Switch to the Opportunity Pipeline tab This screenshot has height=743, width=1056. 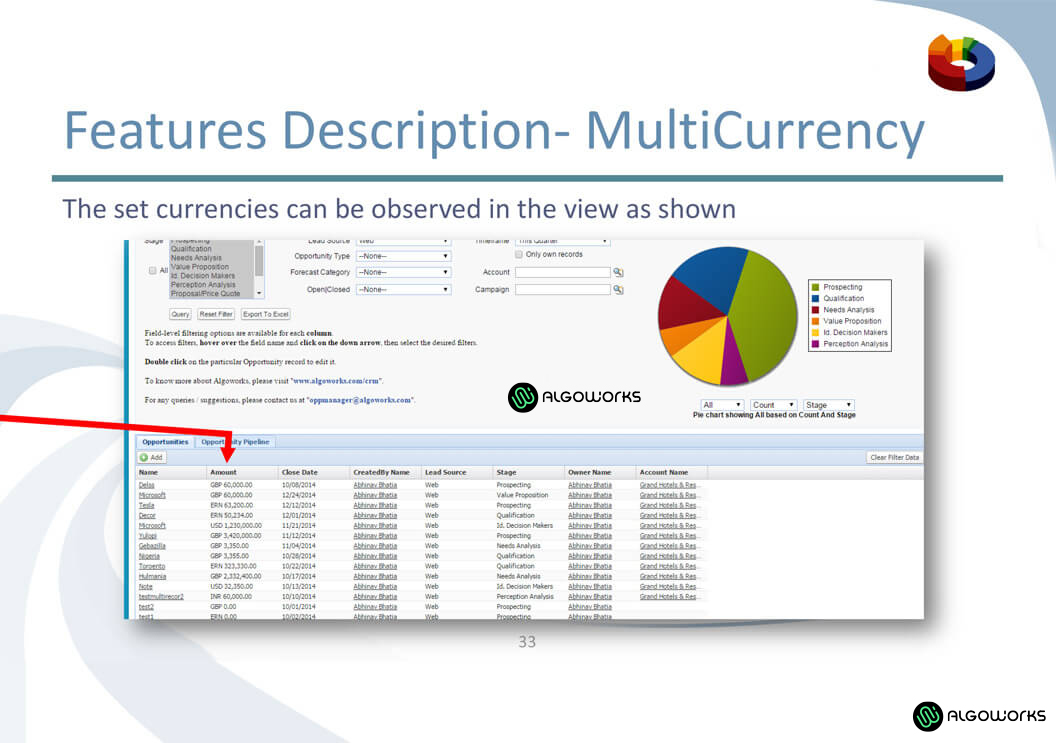pos(235,441)
